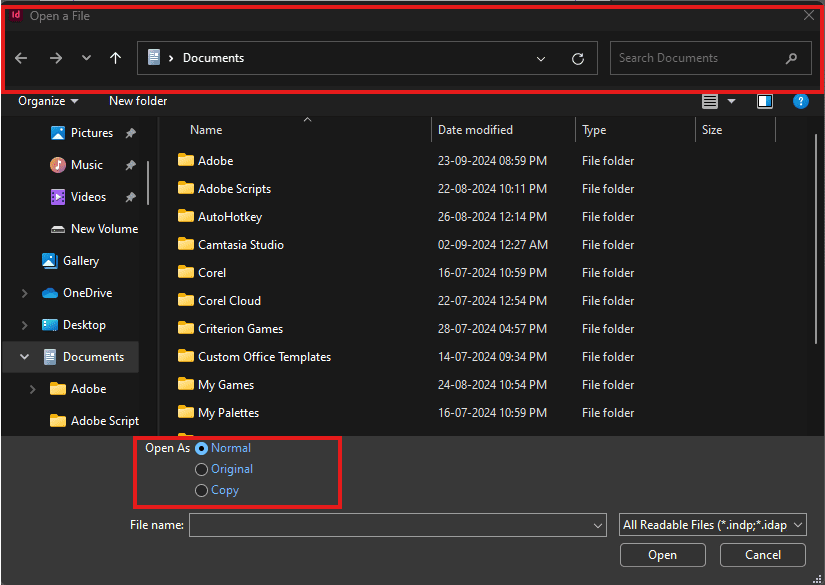Click the Forward navigation arrow
Image resolution: width=825 pixels, height=585 pixels.
click(x=56, y=58)
